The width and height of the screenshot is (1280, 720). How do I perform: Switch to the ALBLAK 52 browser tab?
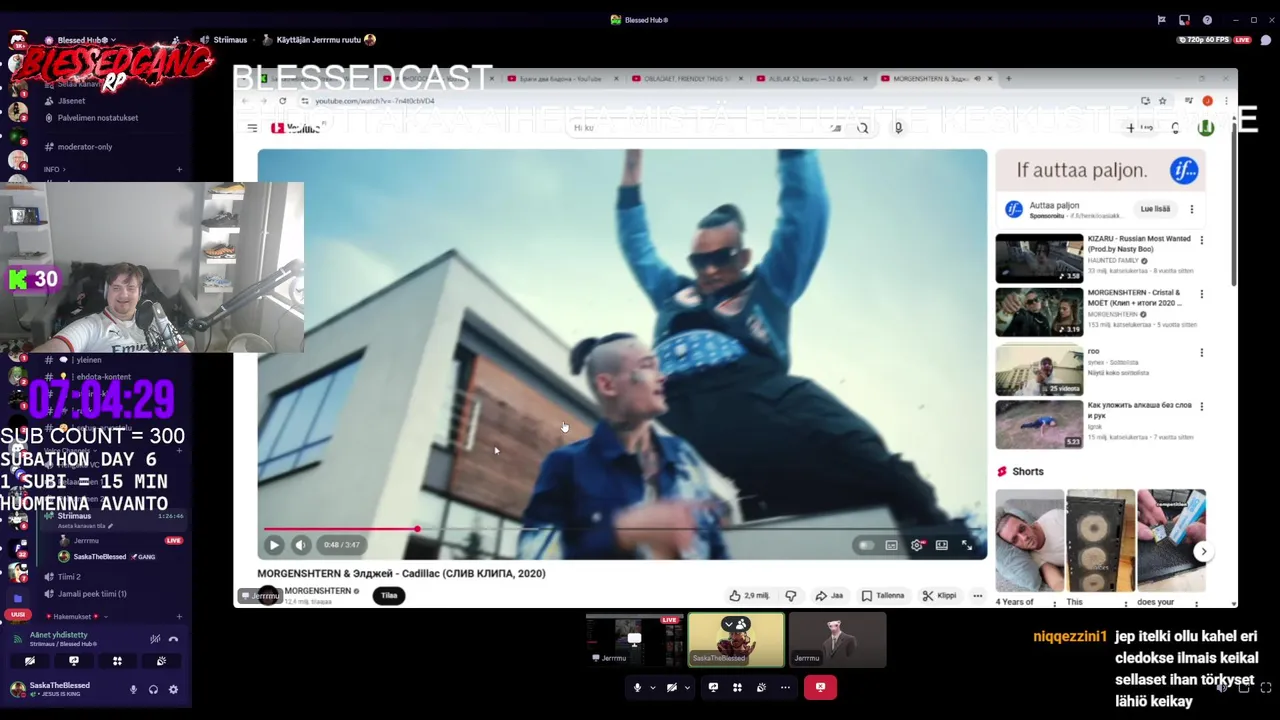click(x=810, y=78)
